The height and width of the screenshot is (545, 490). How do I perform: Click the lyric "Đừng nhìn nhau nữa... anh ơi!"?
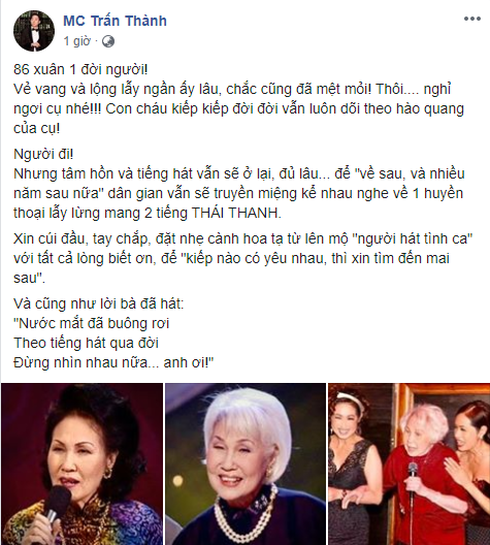(x=113, y=363)
